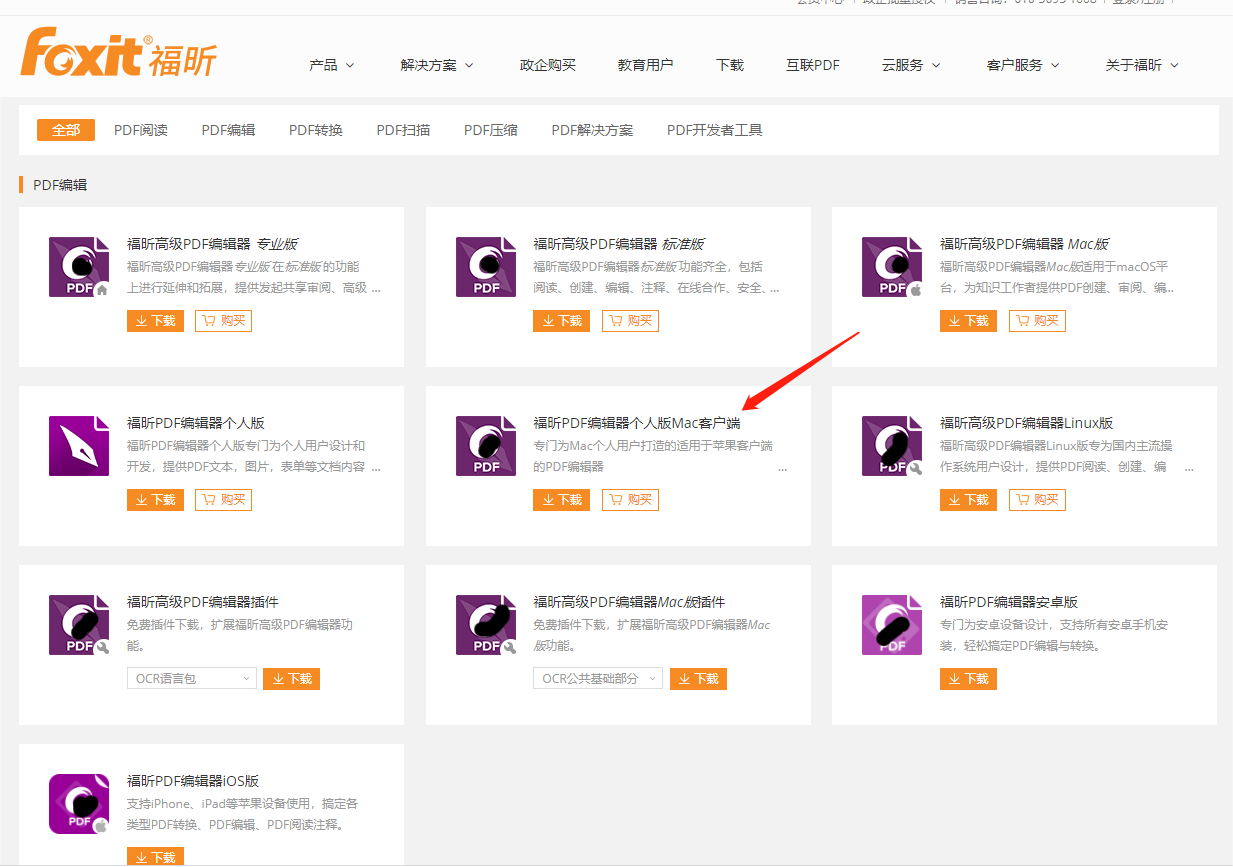Screen dimensions: 1233x867
Task: Open title 福昕高级PDF编辑器插件
Action: coord(203,602)
